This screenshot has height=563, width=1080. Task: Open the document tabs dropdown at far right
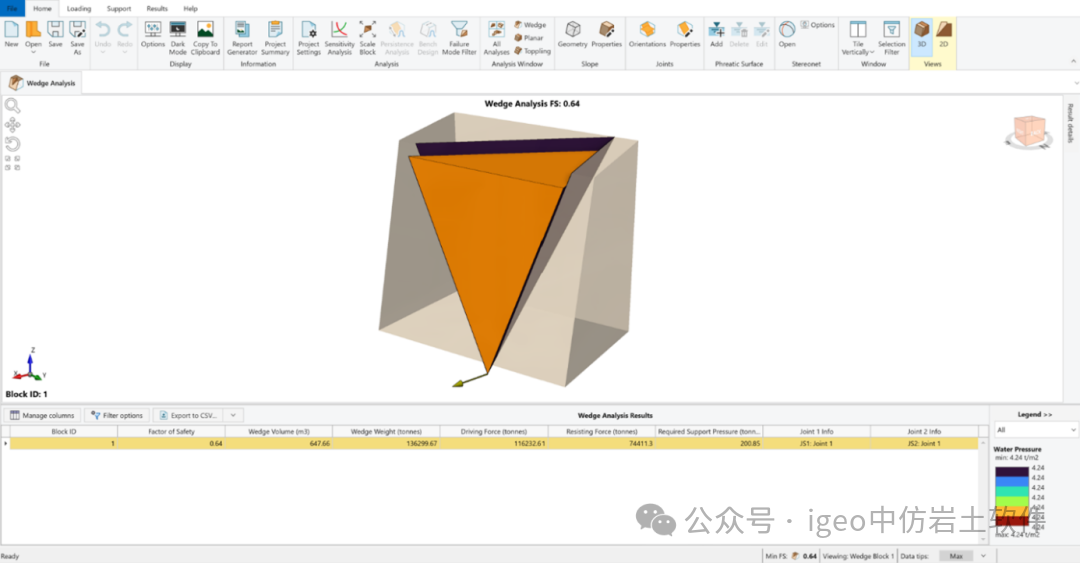pos(1076,83)
